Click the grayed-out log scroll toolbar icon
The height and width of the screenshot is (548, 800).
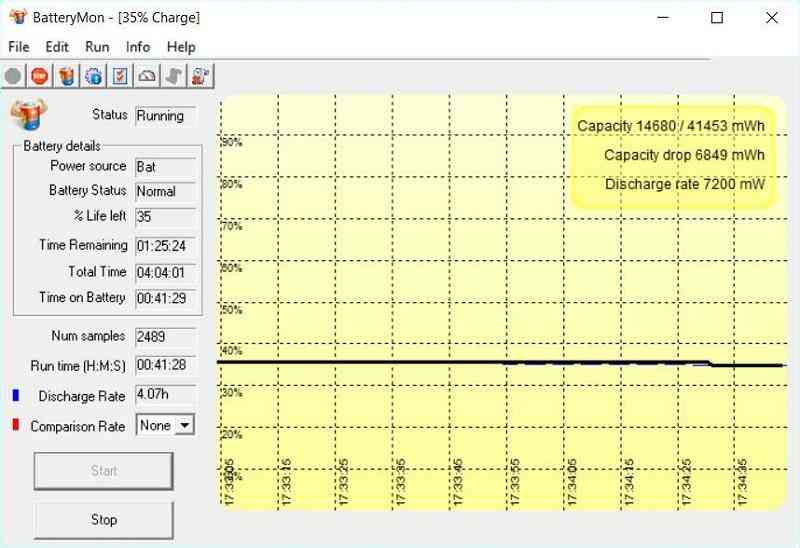pyautogui.click(x=174, y=77)
